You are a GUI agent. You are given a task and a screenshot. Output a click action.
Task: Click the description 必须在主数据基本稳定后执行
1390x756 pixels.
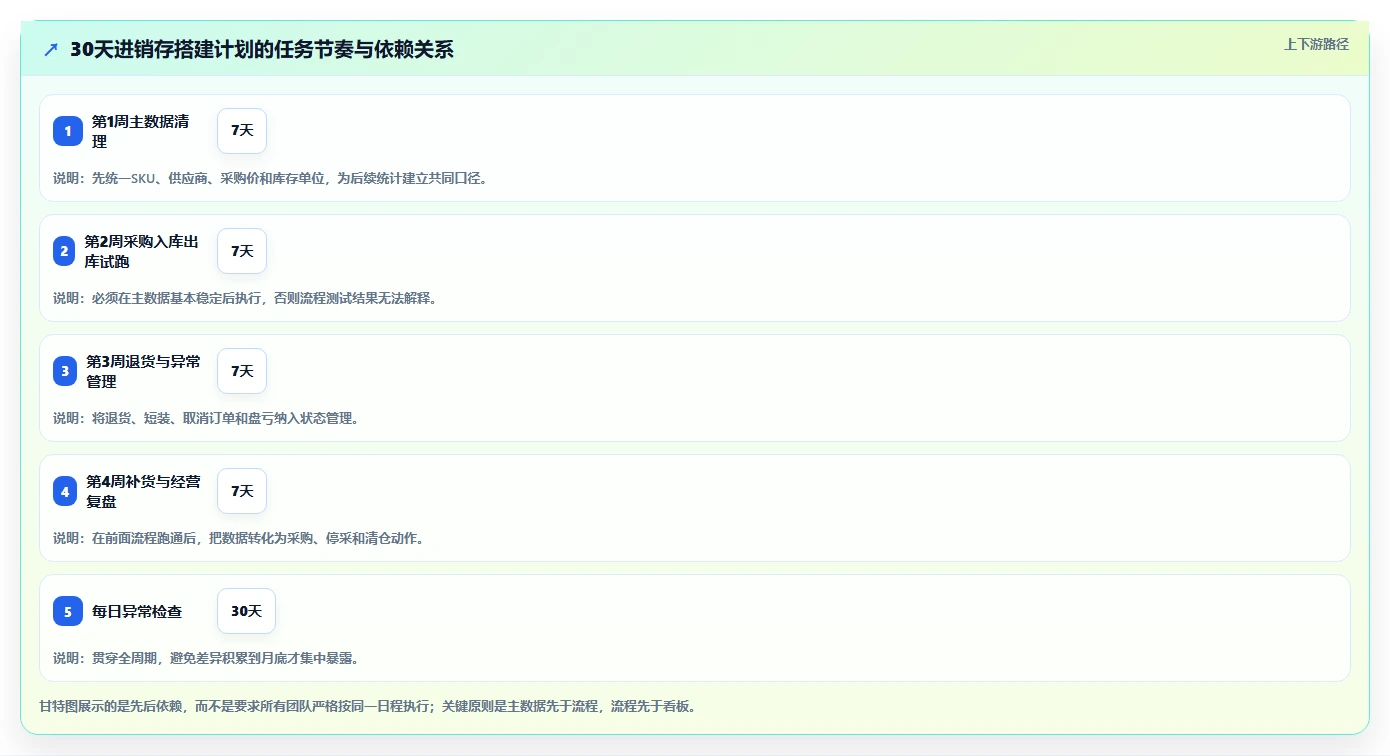coord(177,298)
